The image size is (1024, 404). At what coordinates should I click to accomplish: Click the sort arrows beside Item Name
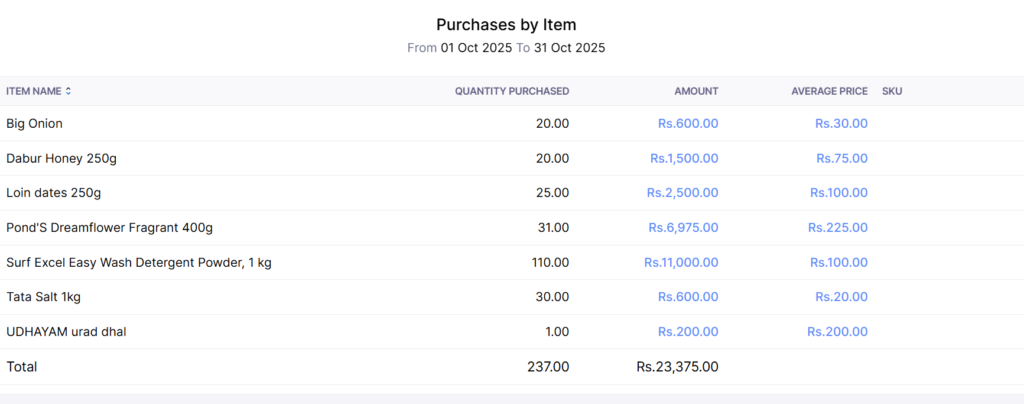click(68, 91)
